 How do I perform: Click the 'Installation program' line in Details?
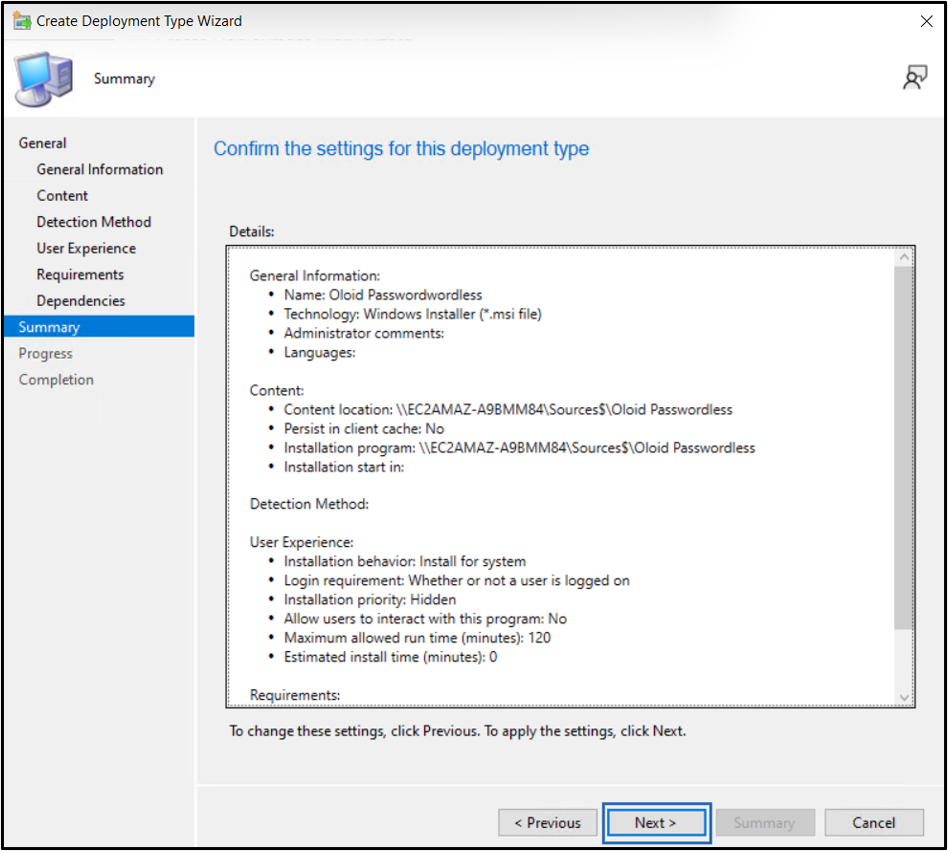coord(519,448)
